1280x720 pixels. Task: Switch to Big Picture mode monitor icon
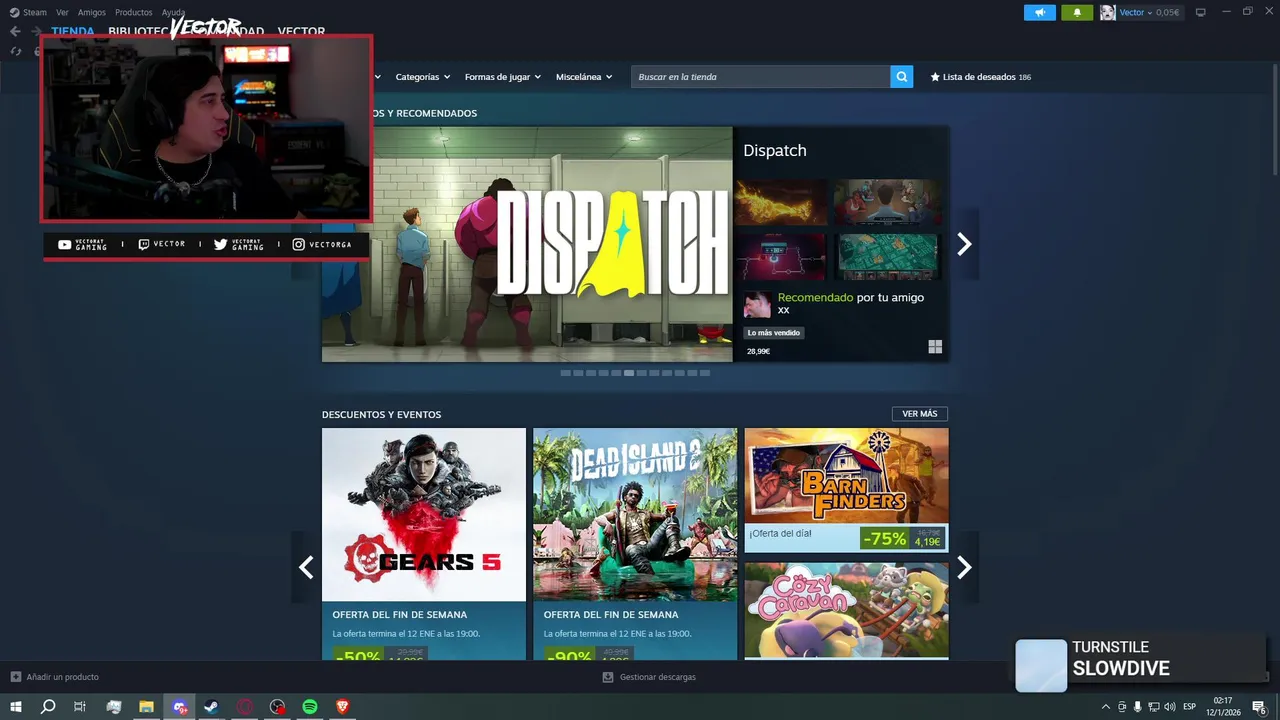(1201, 12)
